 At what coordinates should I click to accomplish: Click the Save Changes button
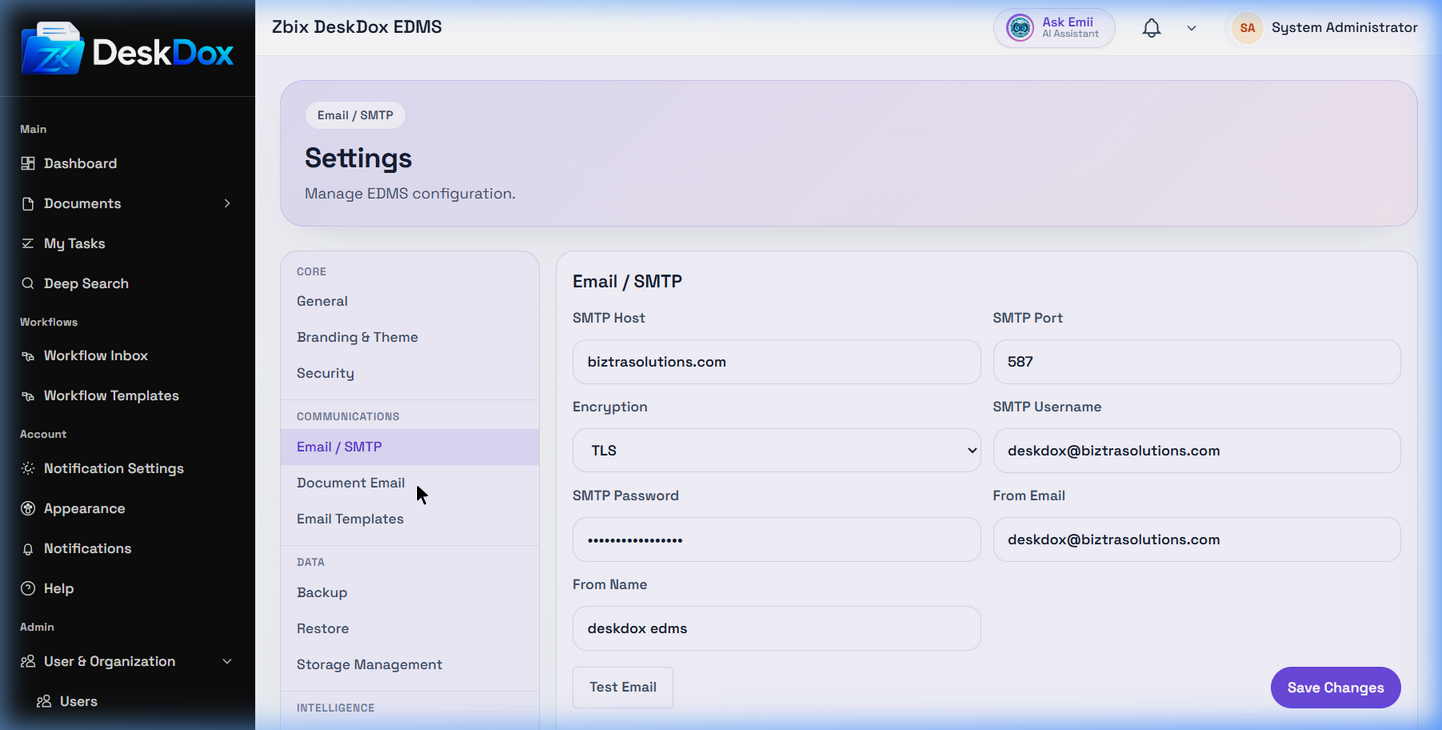point(1335,687)
